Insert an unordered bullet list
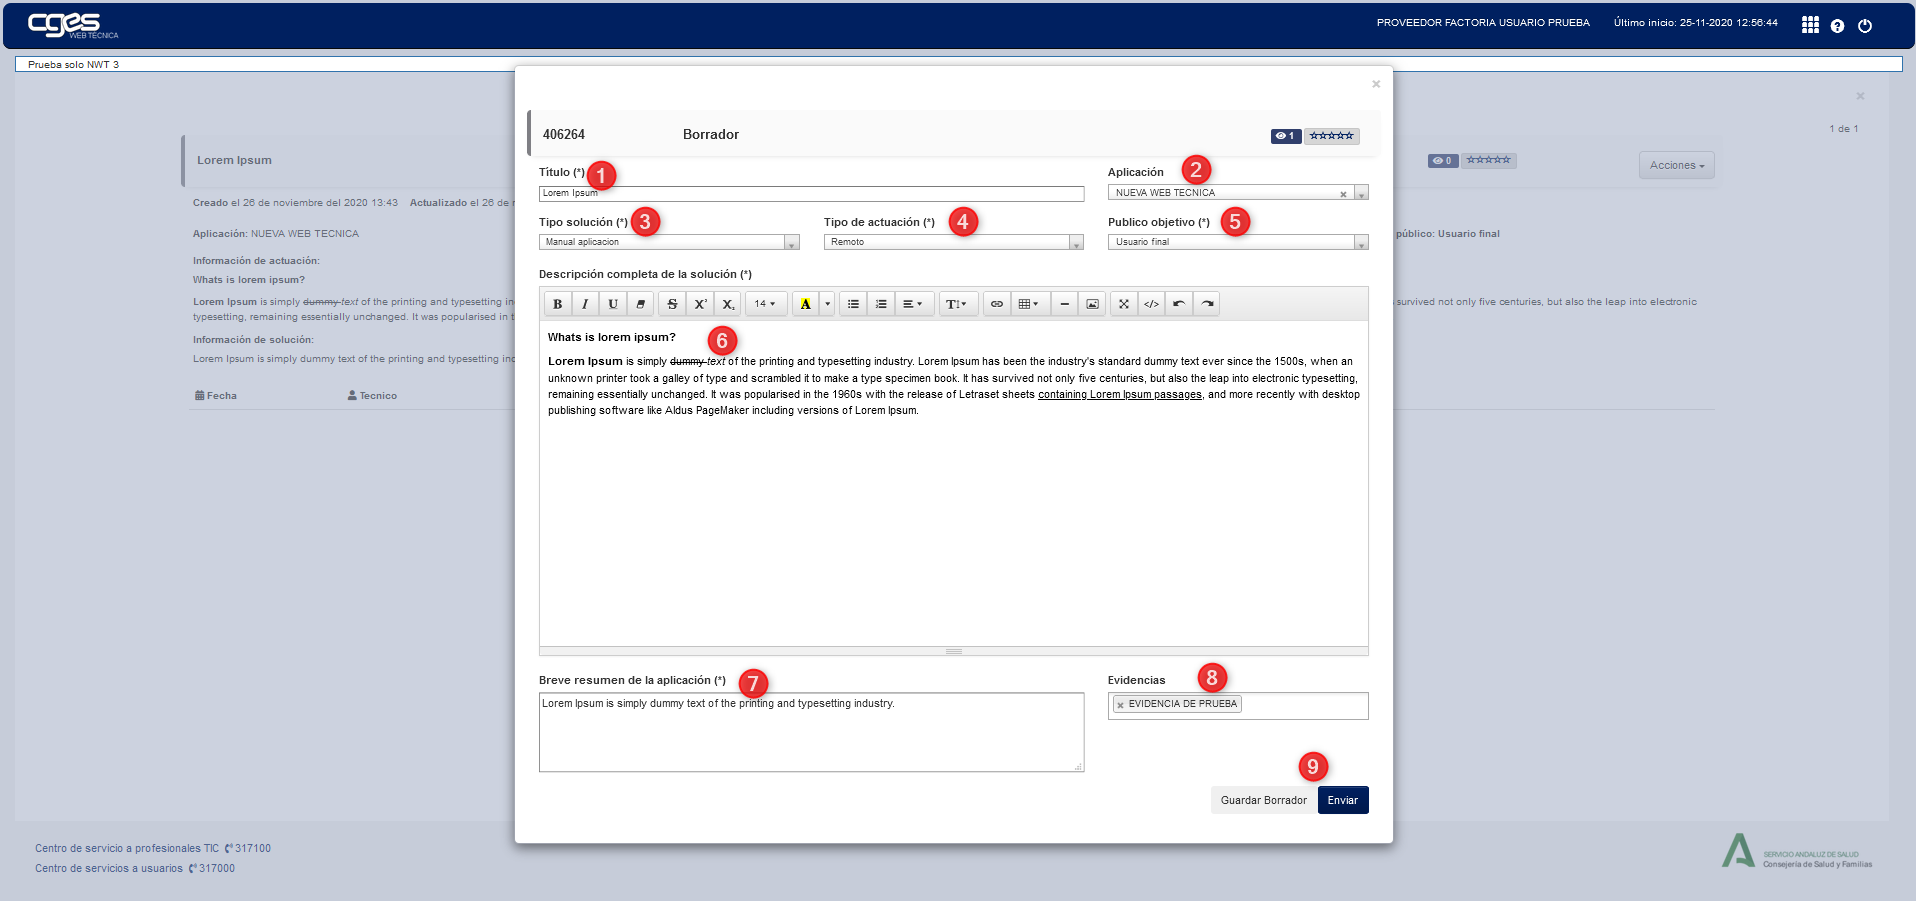The image size is (1916, 901). click(x=853, y=304)
